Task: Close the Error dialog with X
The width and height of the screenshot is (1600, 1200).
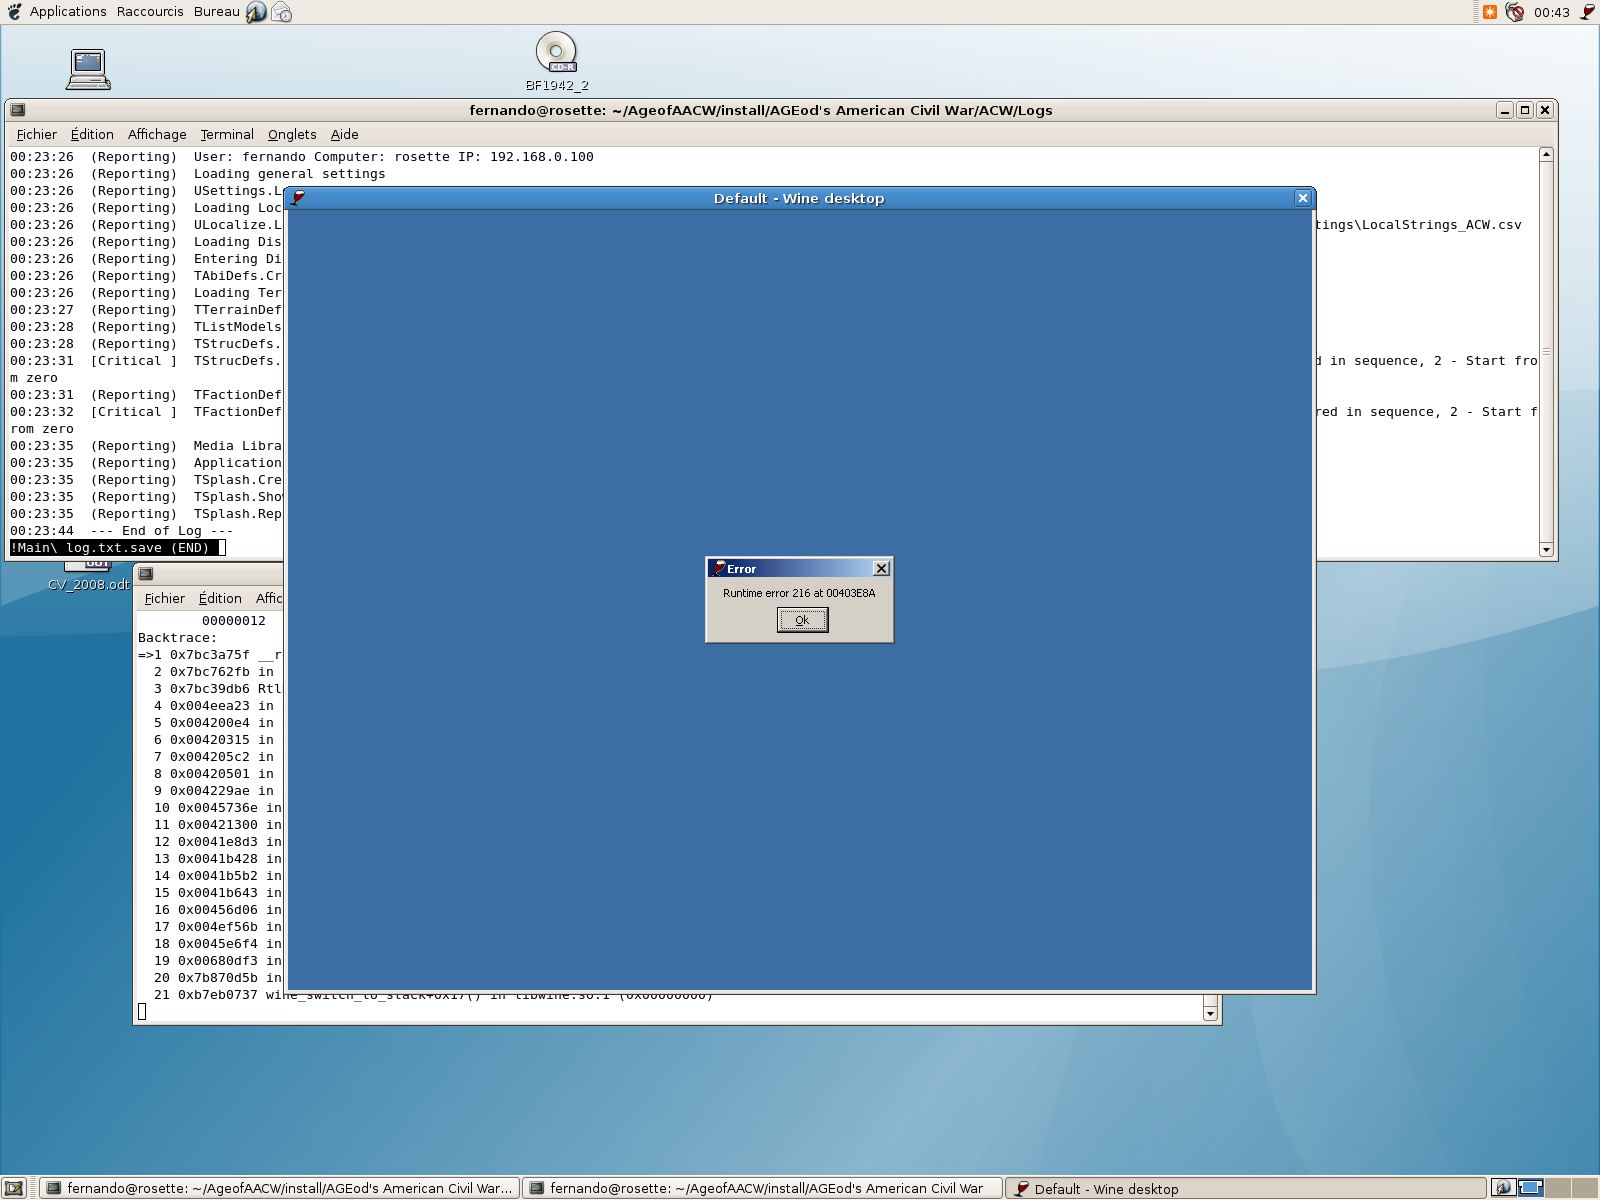Action: coord(881,568)
